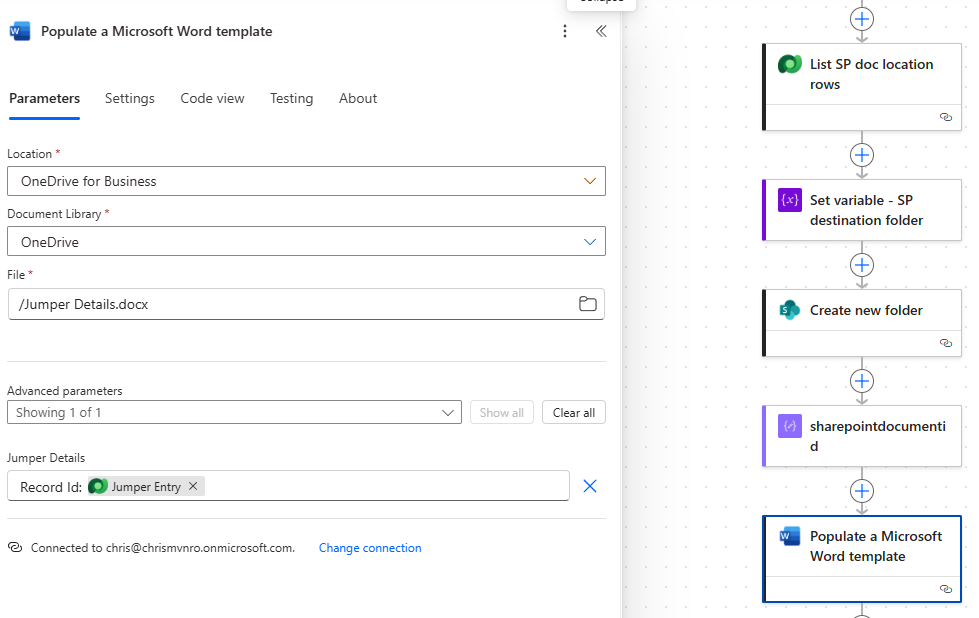Viewport: 979px width, 618px height.
Task: Open the file picker folder icon
Action: (x=588, y=304)
